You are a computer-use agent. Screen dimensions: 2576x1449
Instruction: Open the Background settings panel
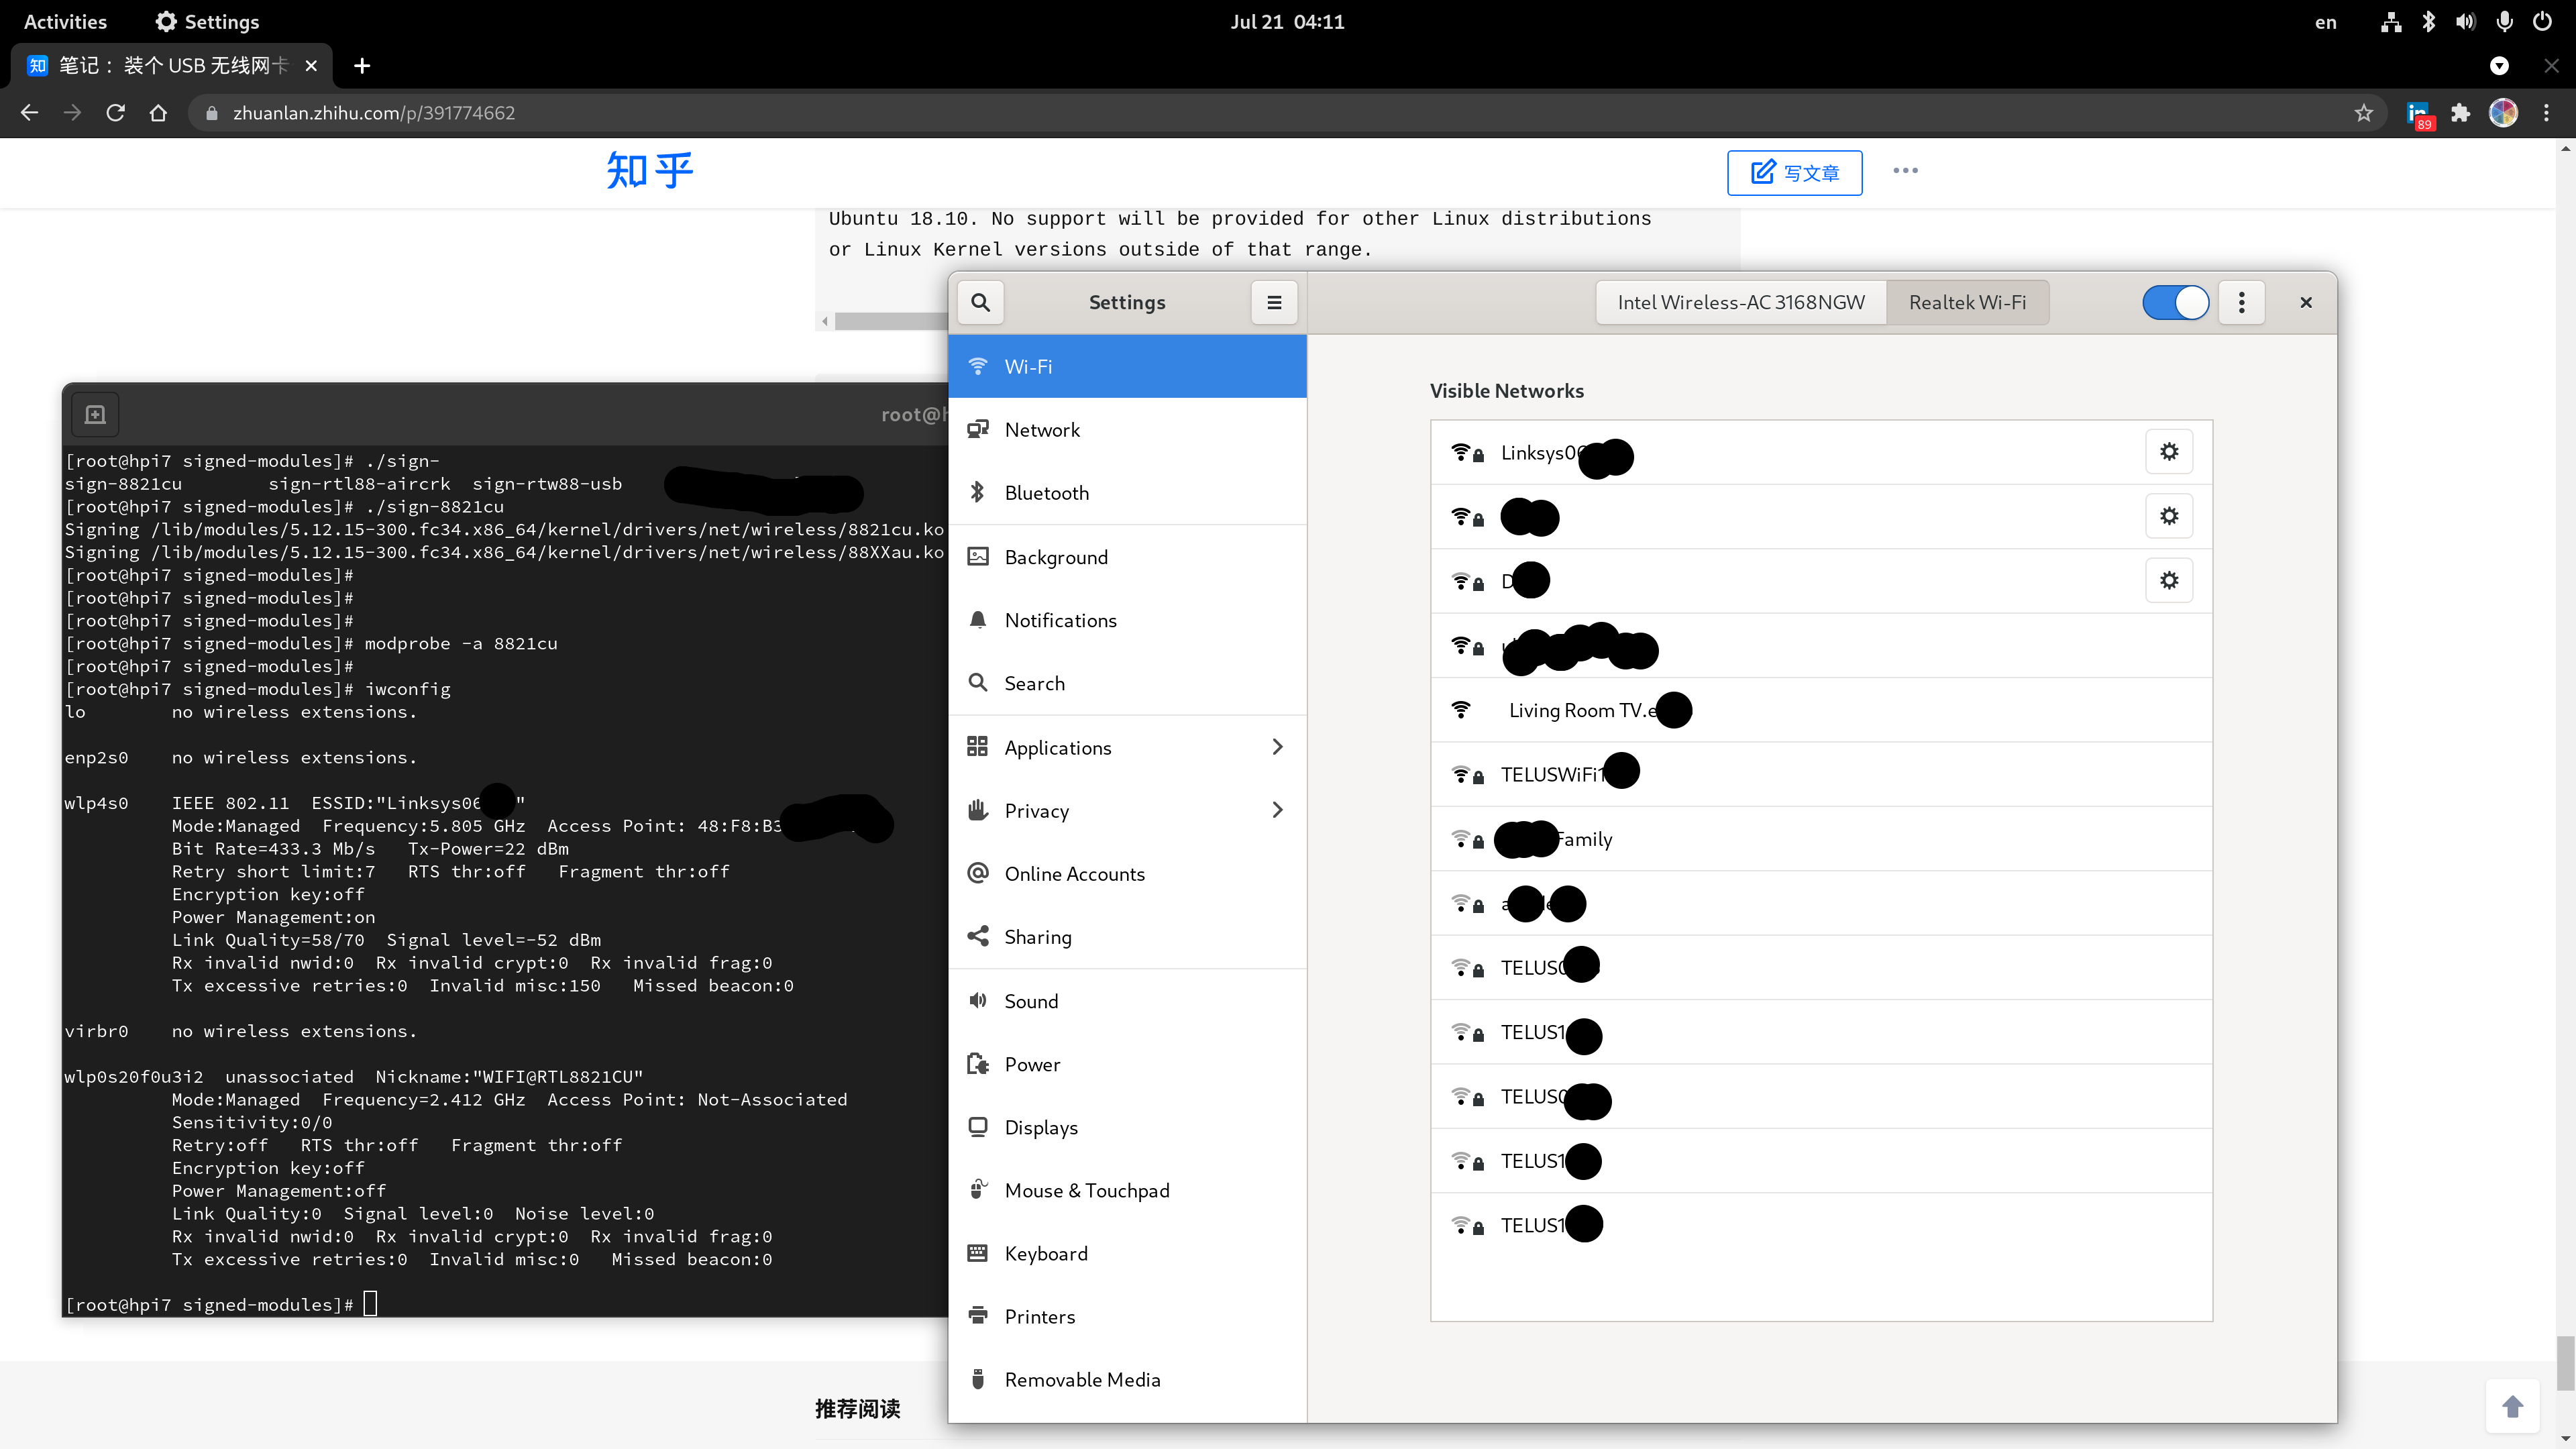pos(1127,557)
